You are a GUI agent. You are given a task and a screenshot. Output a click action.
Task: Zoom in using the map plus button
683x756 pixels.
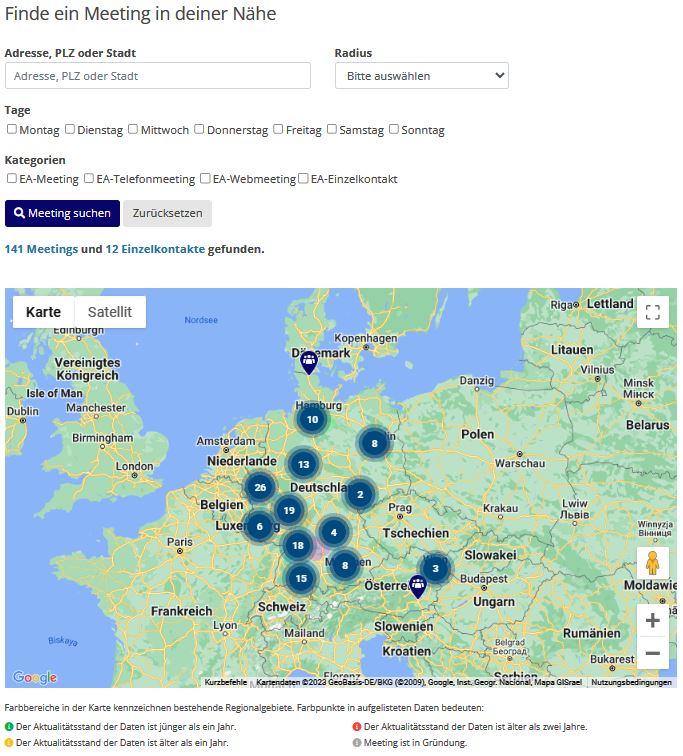coord(653,620)
